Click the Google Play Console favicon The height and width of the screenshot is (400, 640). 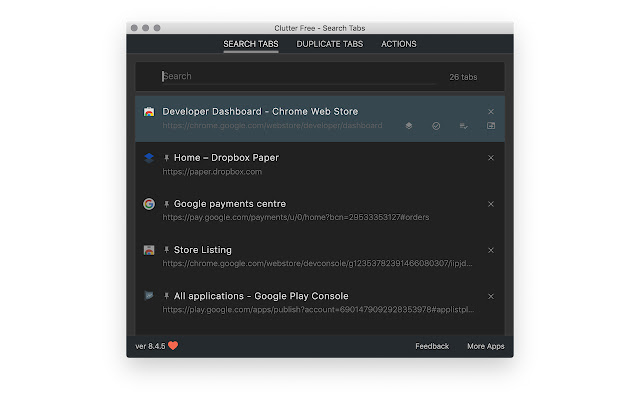click(149, 296)
